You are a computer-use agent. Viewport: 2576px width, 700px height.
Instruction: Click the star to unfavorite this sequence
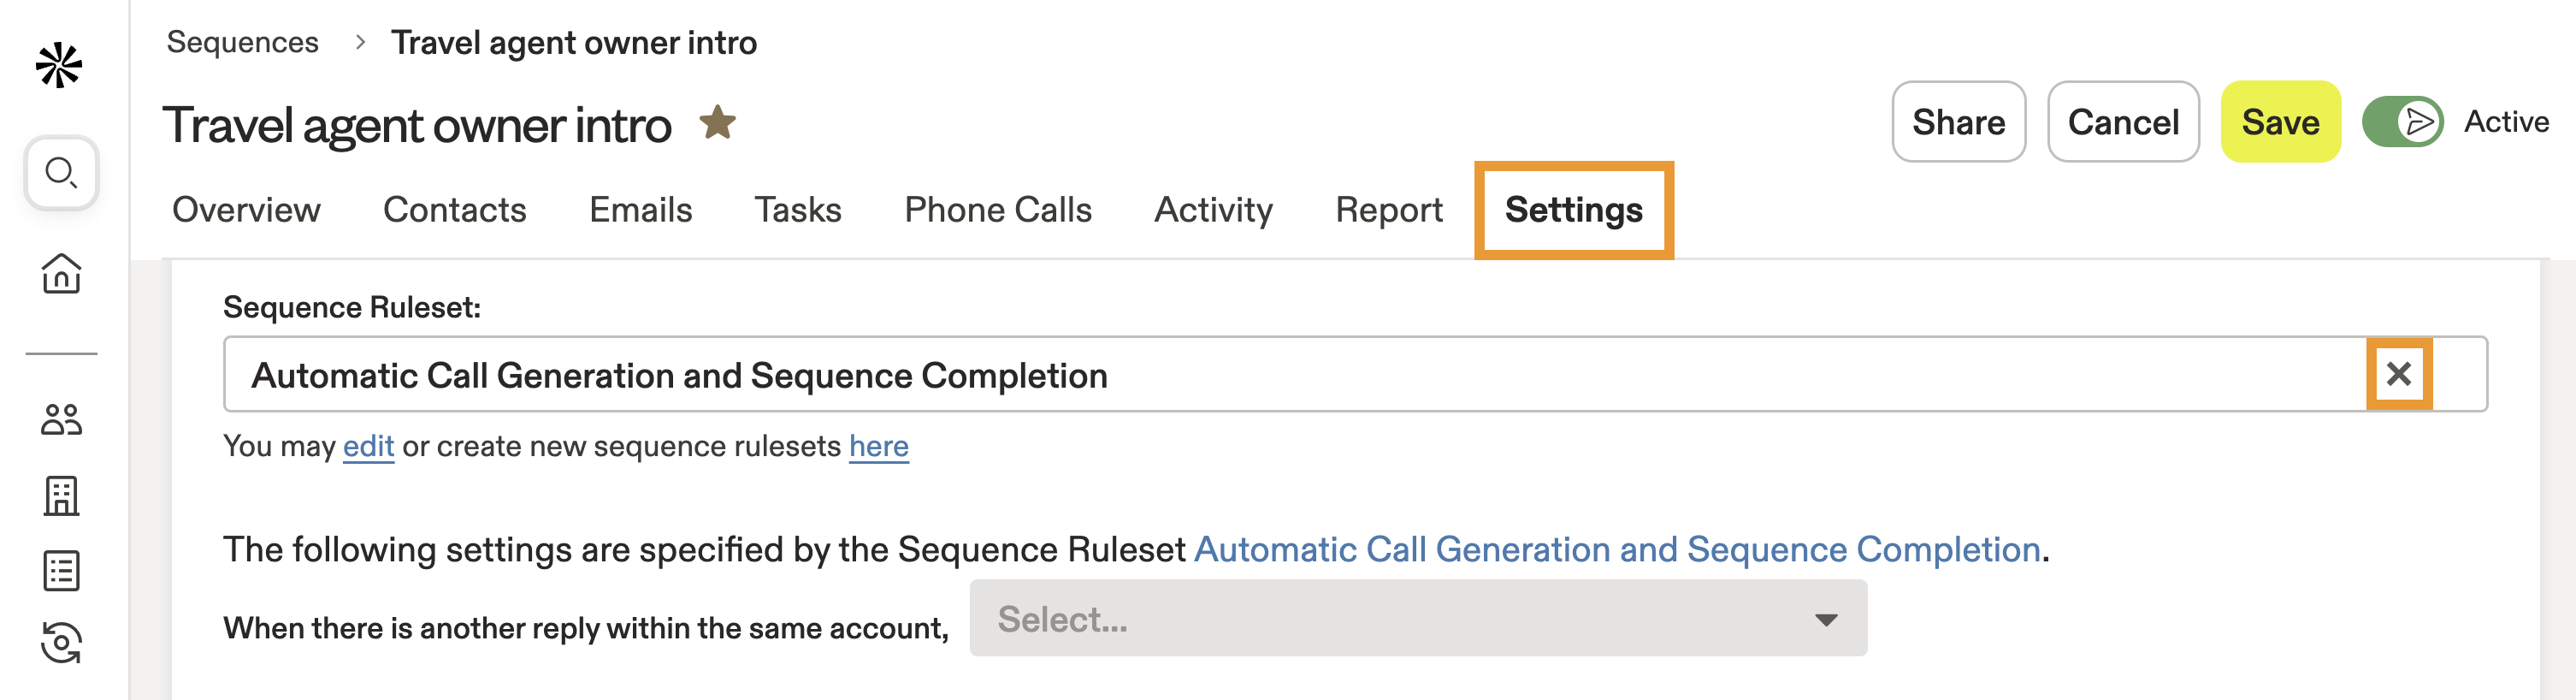click(x=717, y=123)
